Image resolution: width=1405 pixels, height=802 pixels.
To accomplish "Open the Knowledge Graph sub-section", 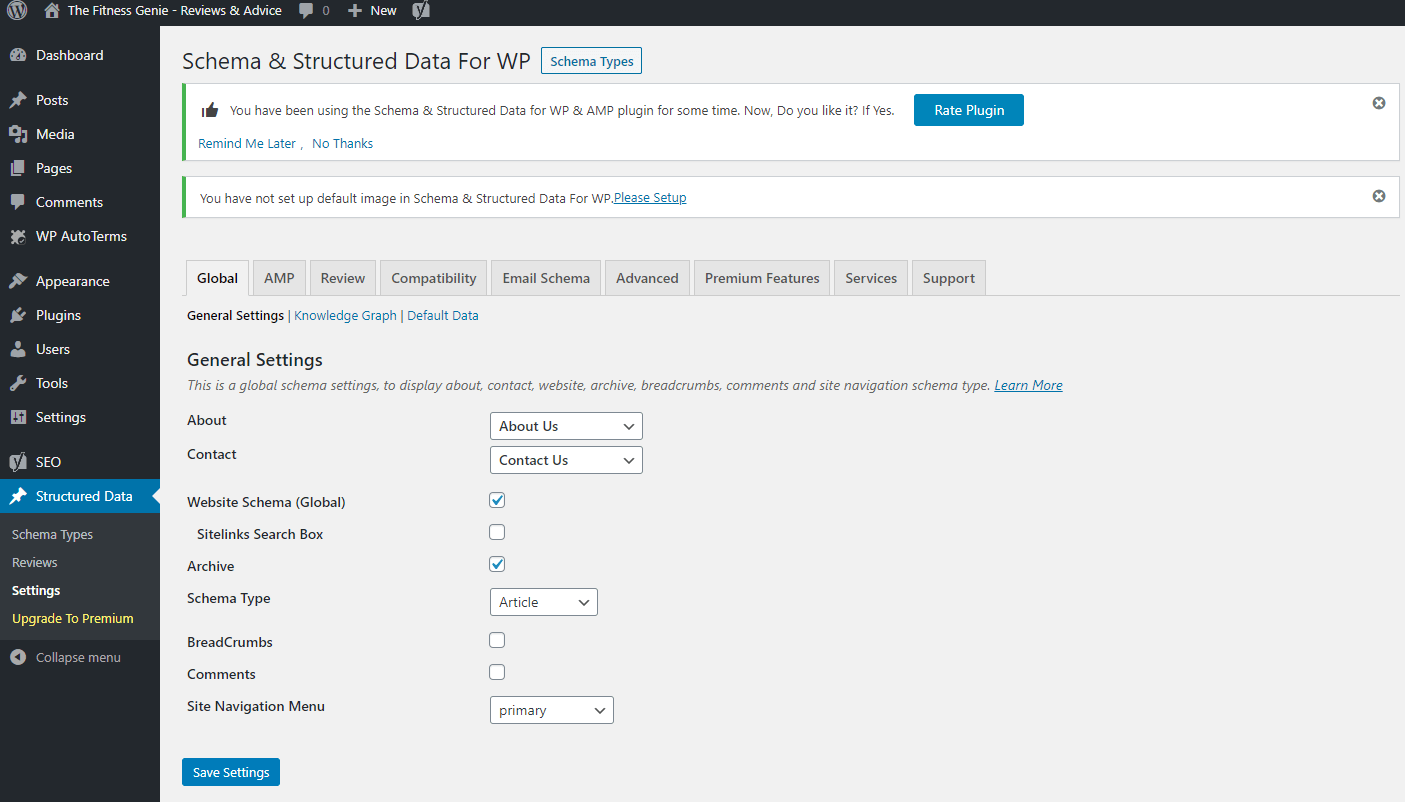I will click(345, 315).
